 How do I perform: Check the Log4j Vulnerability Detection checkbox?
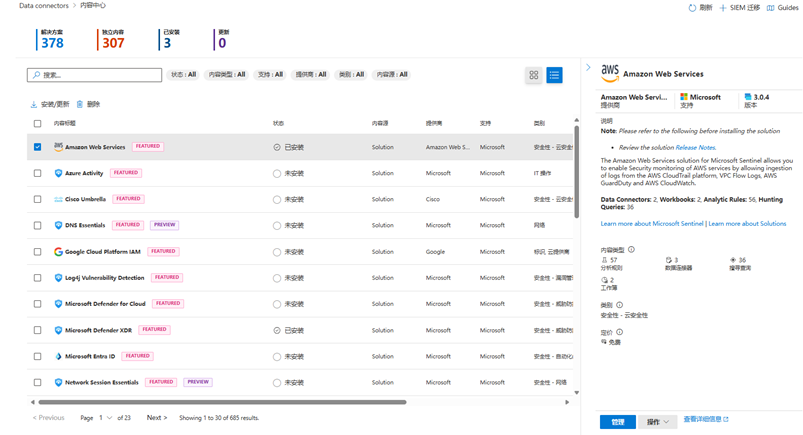click(x=37, y=278)
